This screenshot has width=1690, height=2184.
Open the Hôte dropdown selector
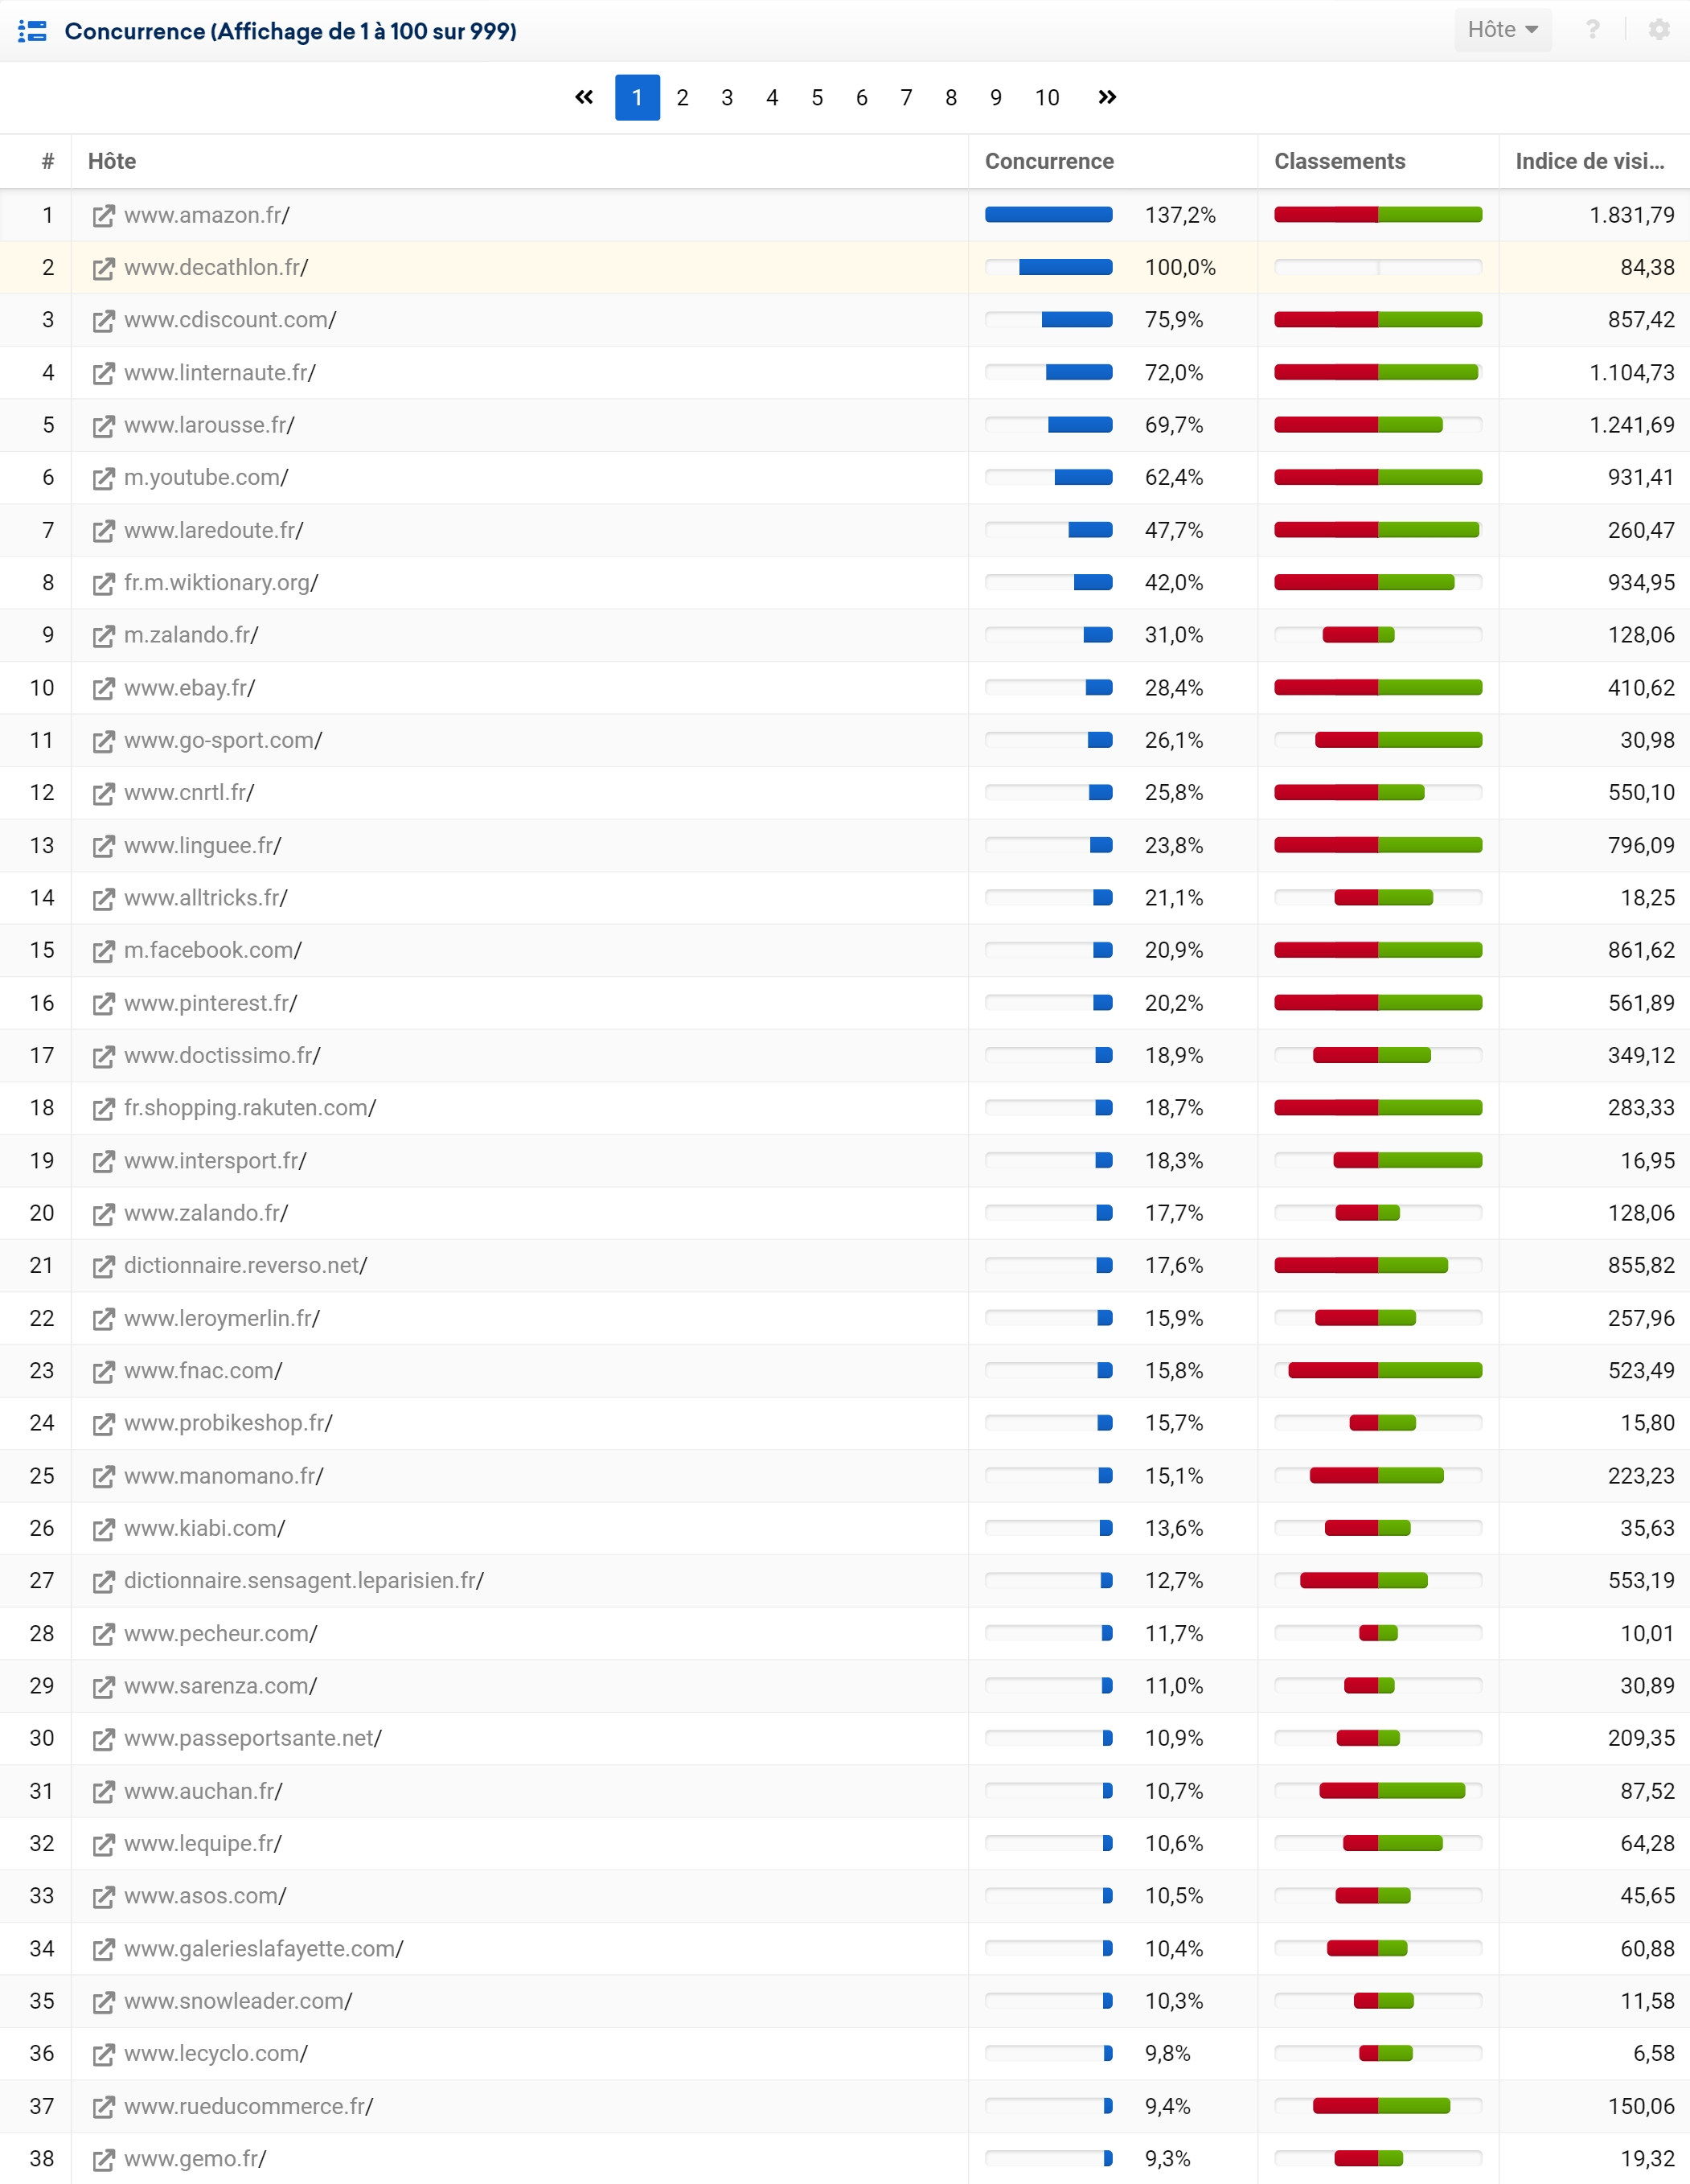pyautogui.click(x=1502, y=30)
